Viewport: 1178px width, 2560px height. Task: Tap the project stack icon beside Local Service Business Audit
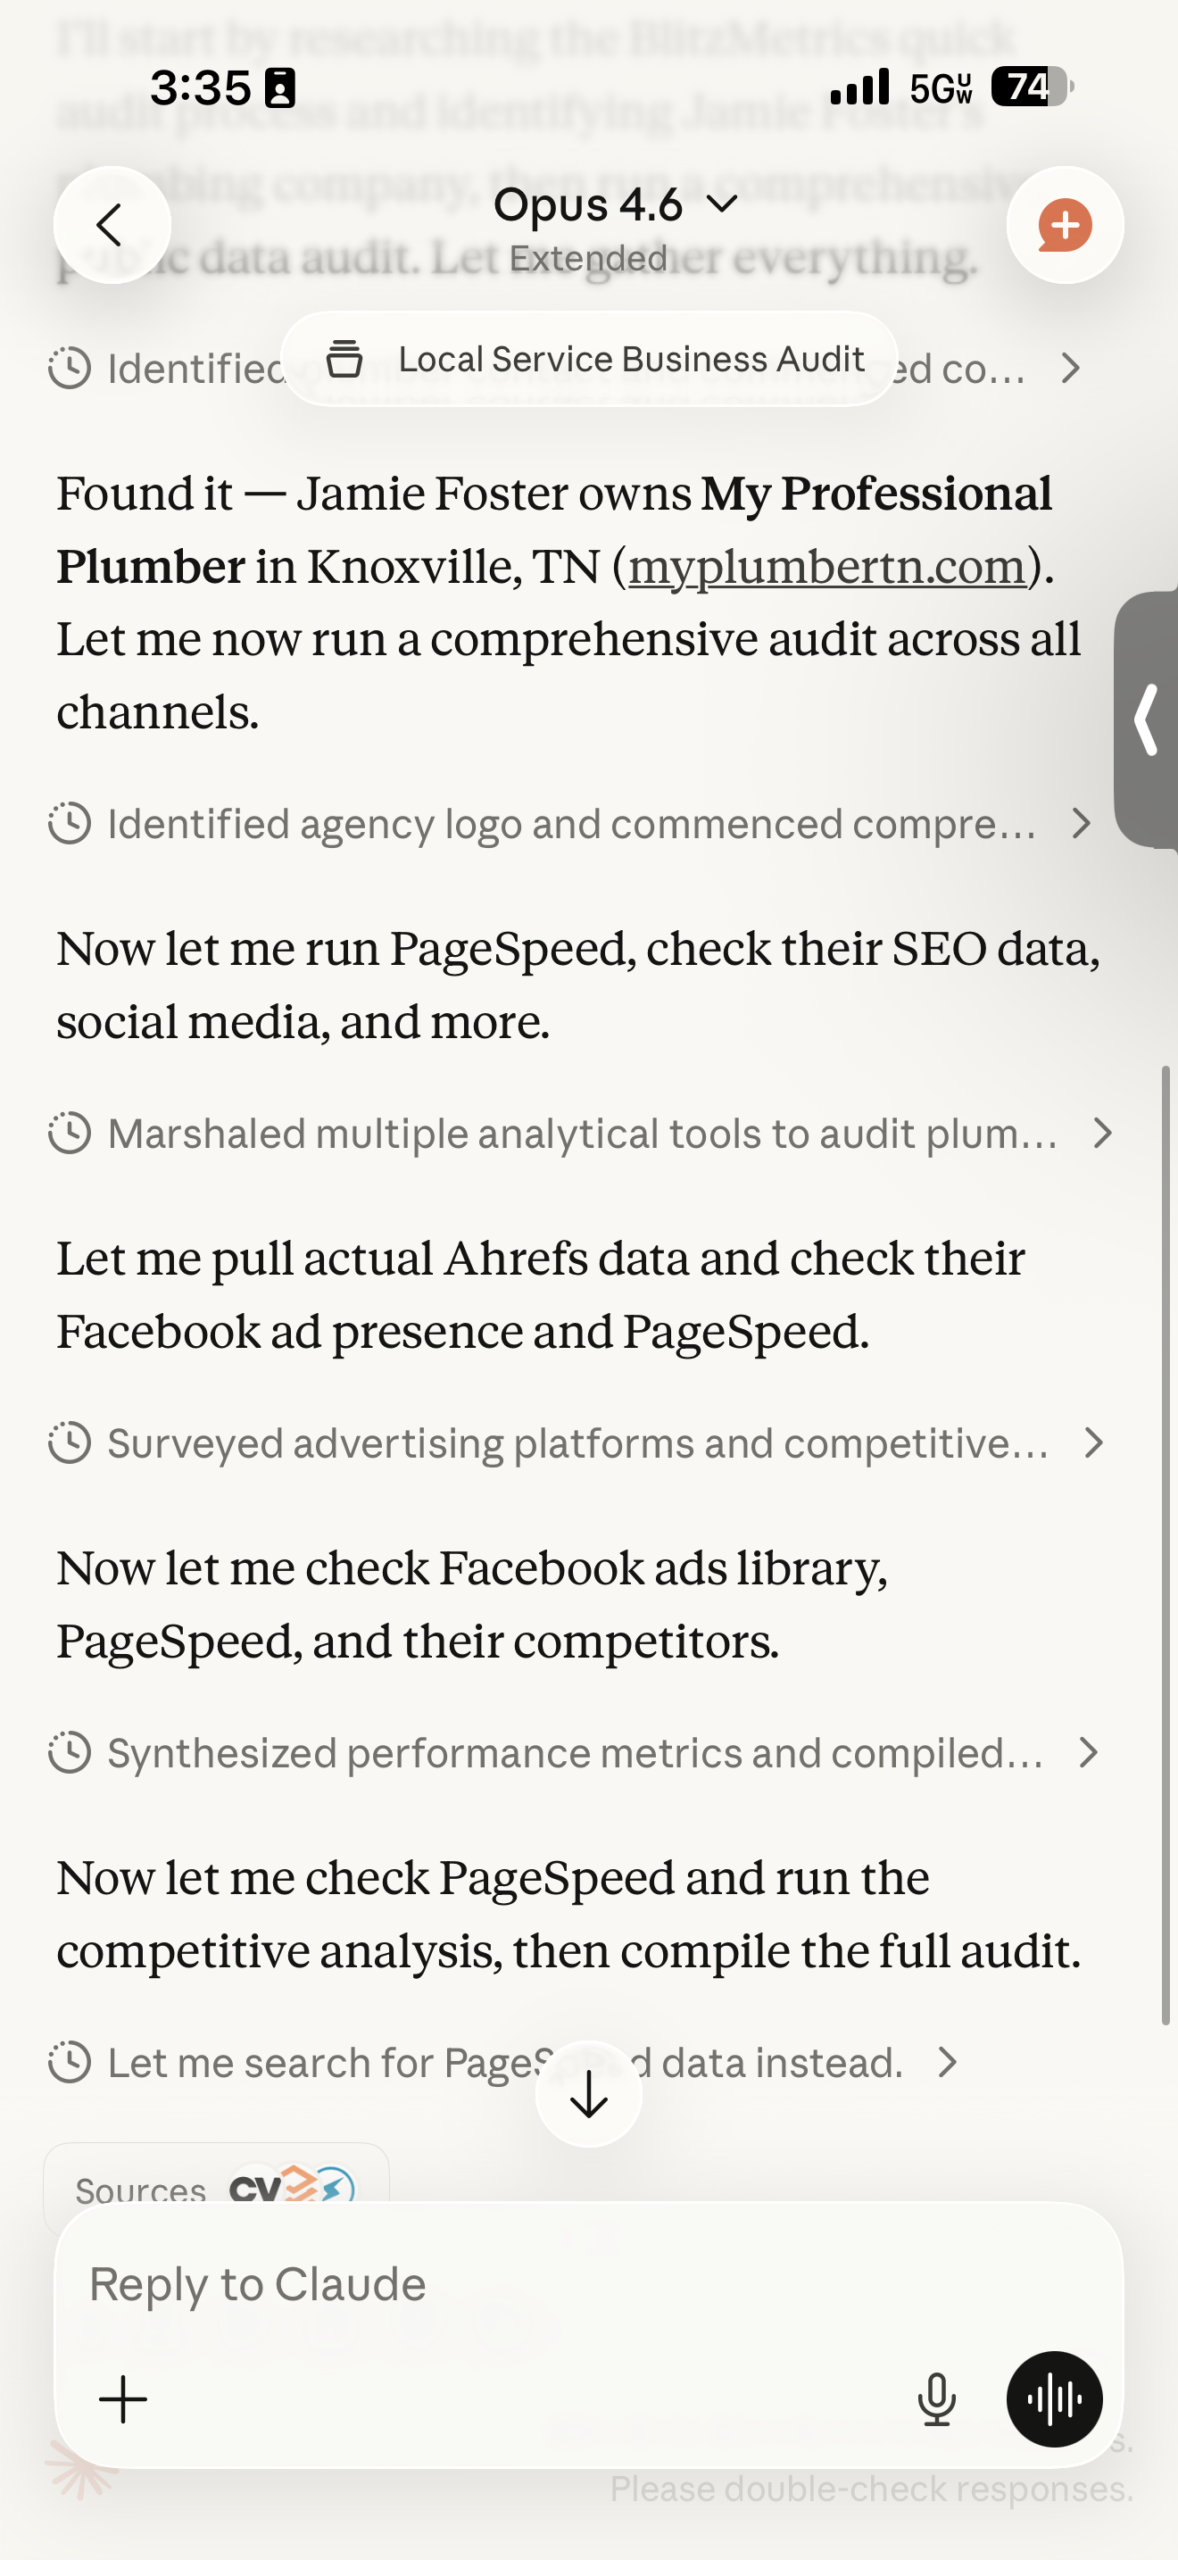(x=345, y=359)
